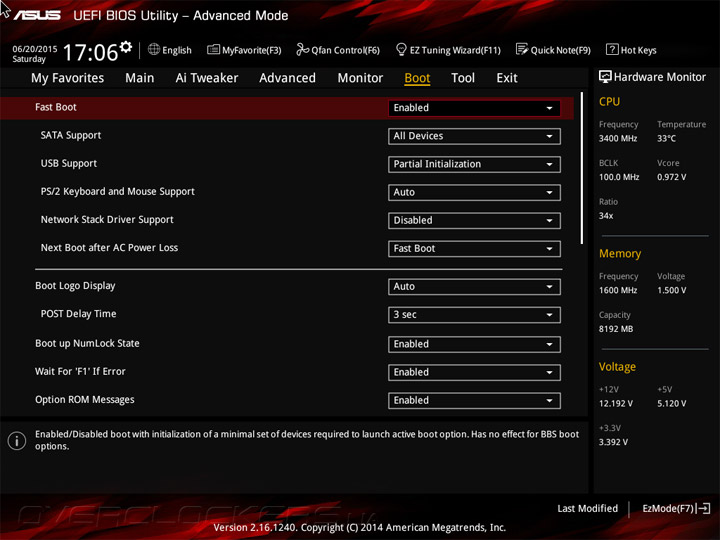Open the Advanced tab

tap(287, 78)
